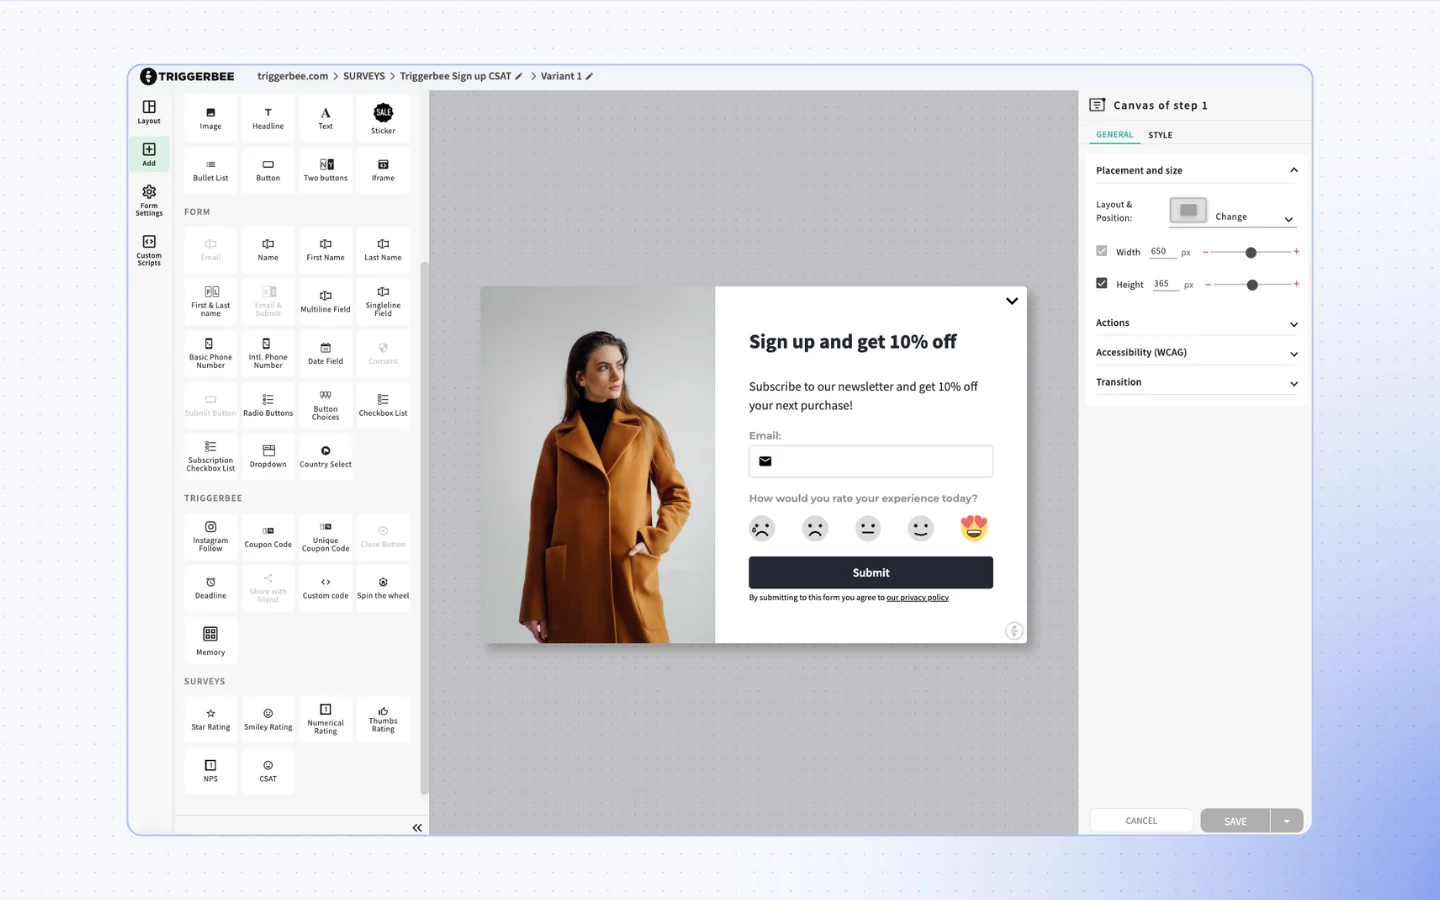Switch to the STYLE tab
The width and height of the screenshot is (1440, 900).
pyautogui.click(x=1160, y=135)
